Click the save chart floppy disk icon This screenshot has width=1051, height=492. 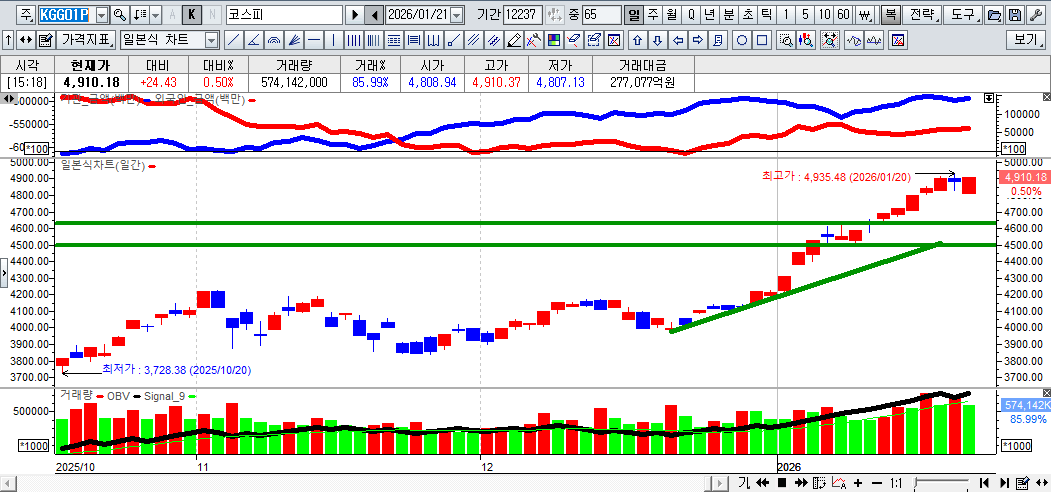[1015, 15]
